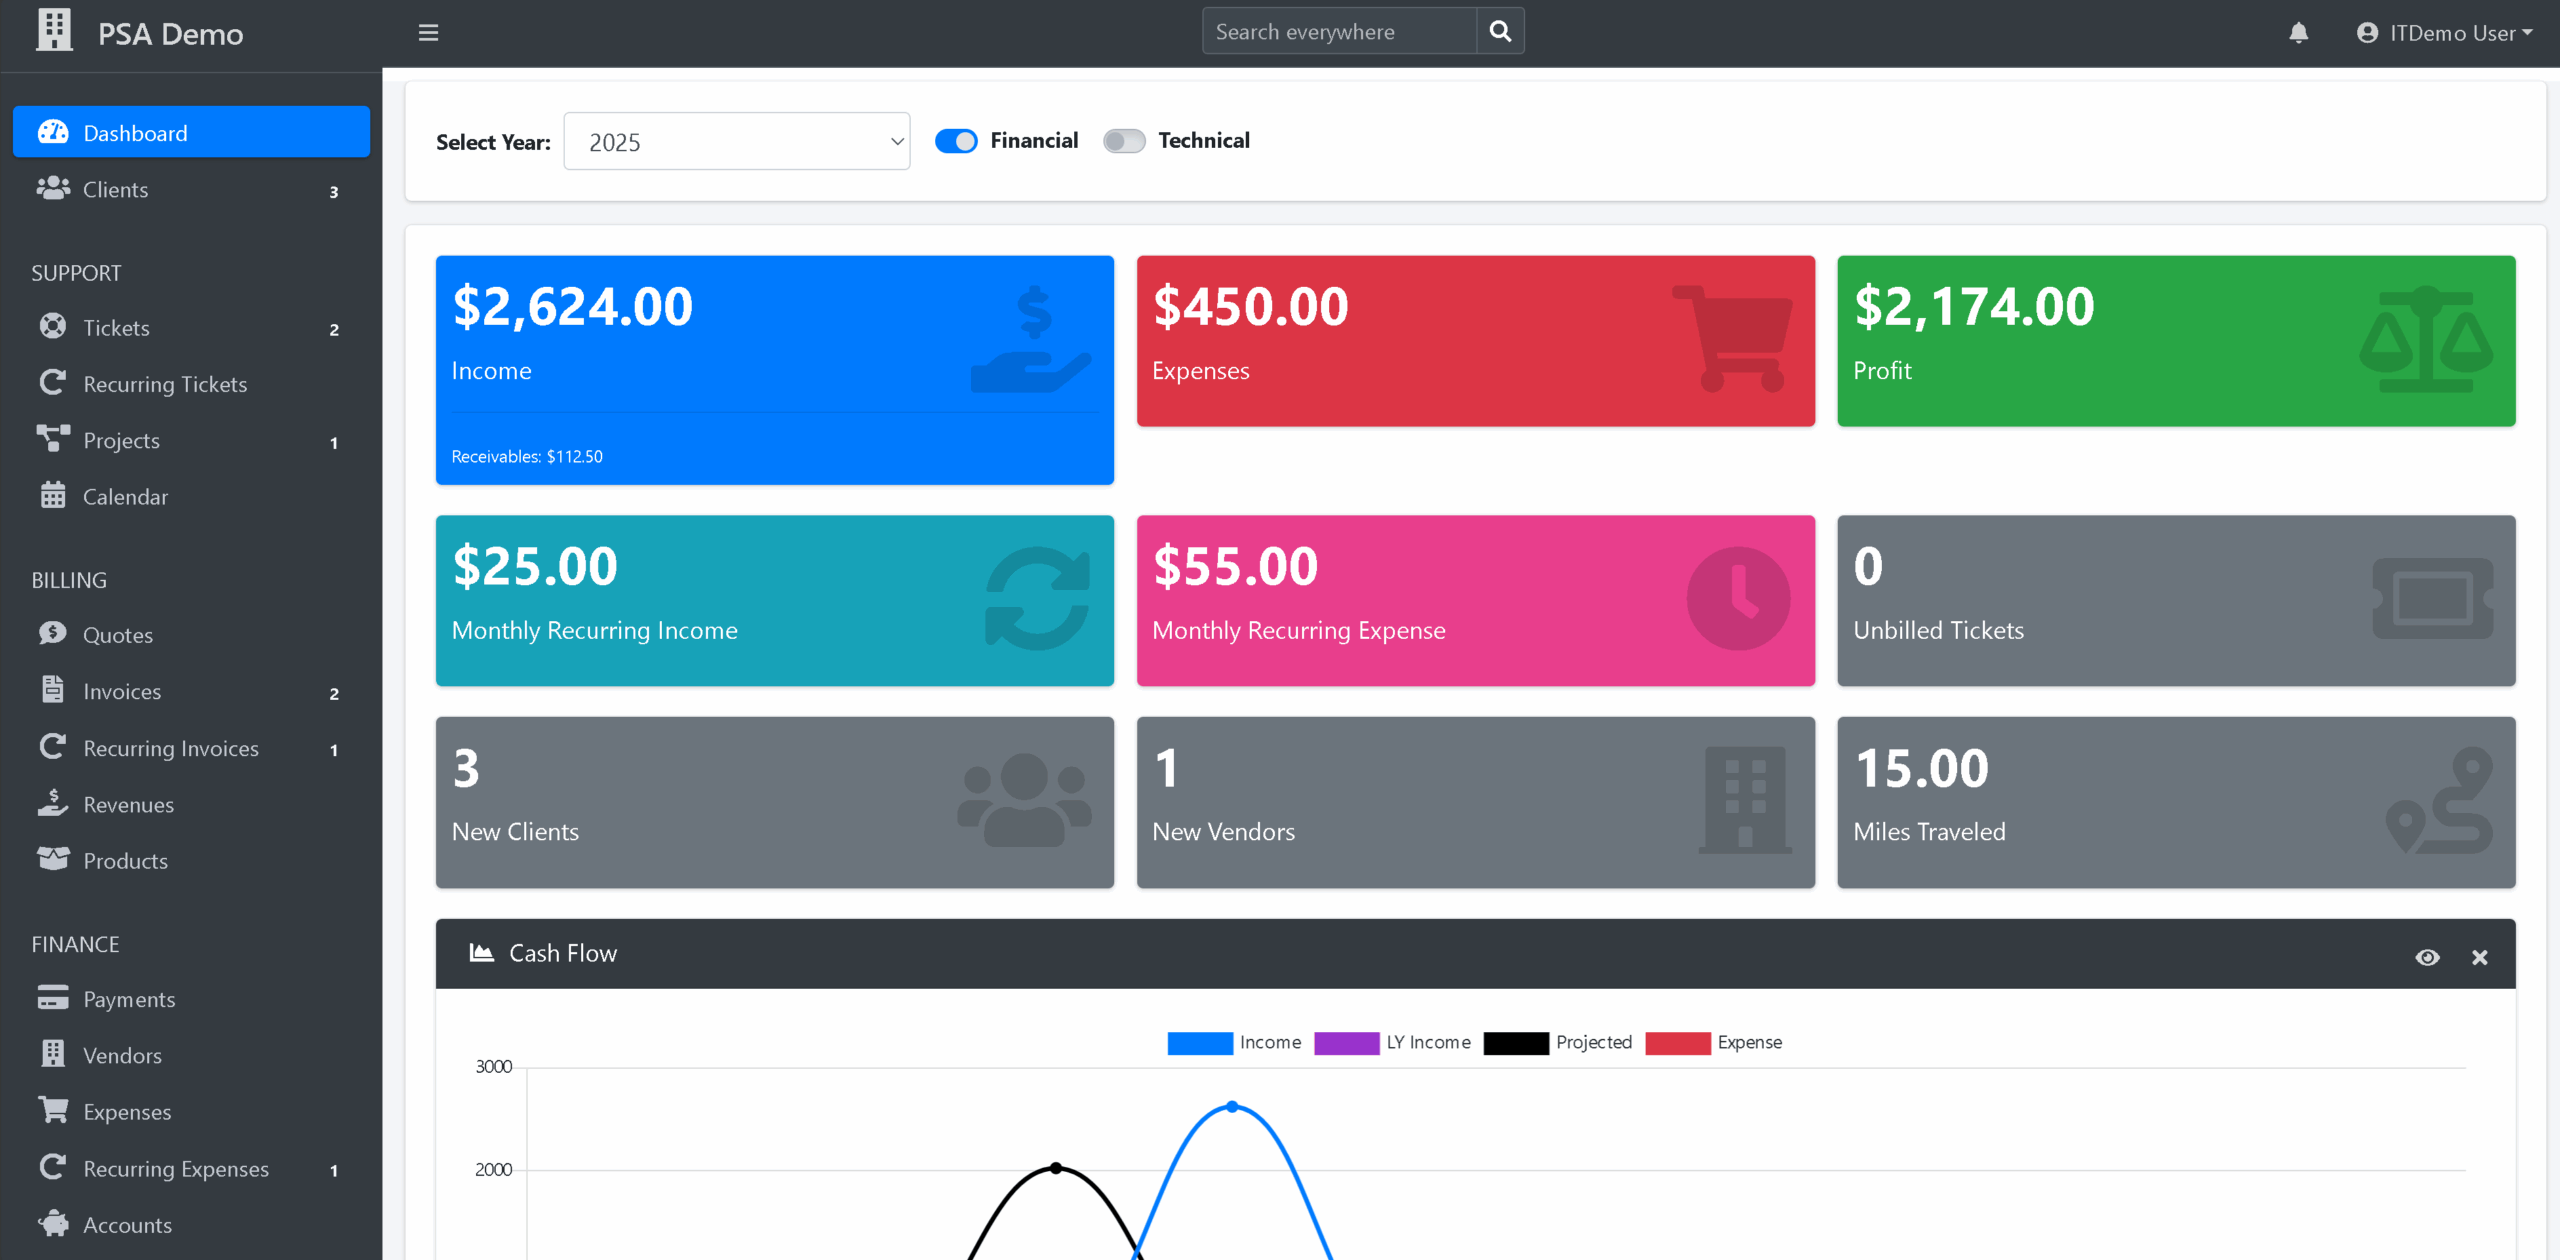Click the route icon on Miles Traveled card
Screen dimensions: 2560x1260
[x=2438, y=800]
